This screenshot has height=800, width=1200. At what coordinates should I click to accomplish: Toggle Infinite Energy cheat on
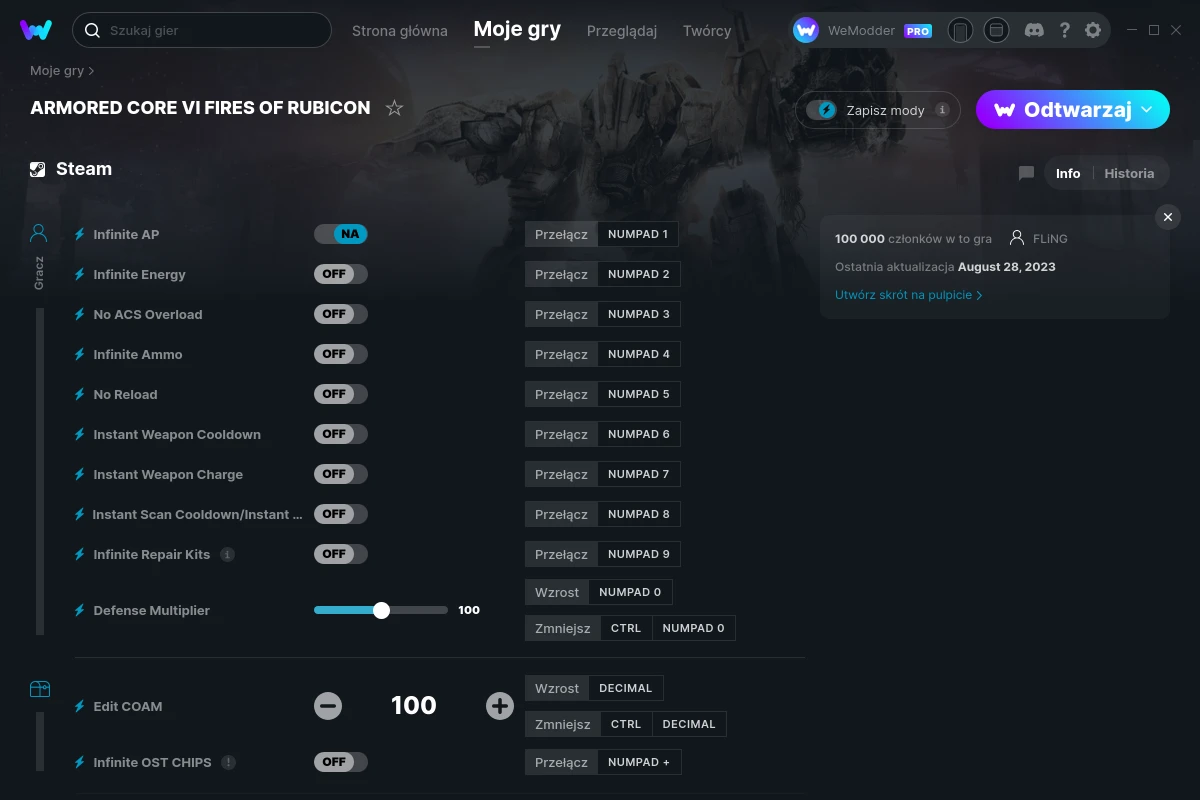tap(341, 274)
